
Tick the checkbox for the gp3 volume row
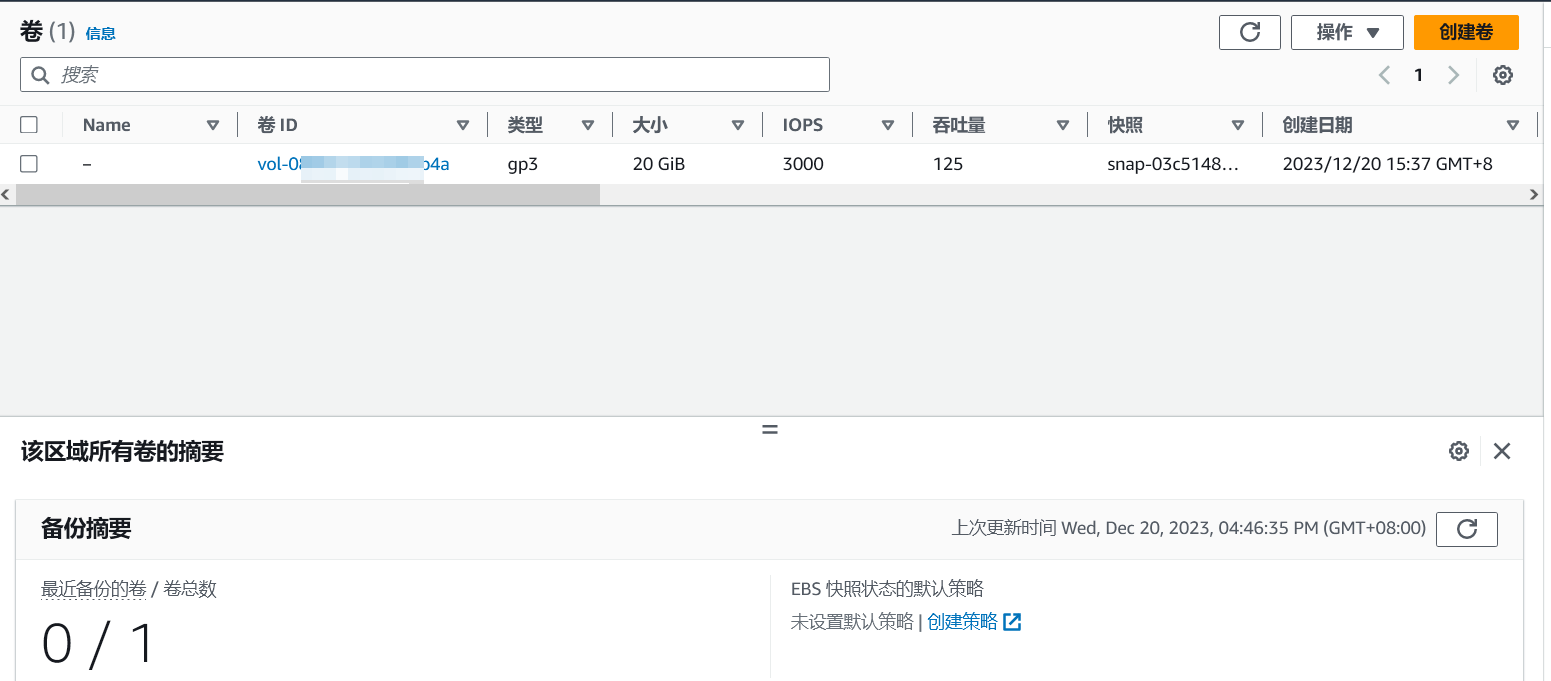pos(29,164)
